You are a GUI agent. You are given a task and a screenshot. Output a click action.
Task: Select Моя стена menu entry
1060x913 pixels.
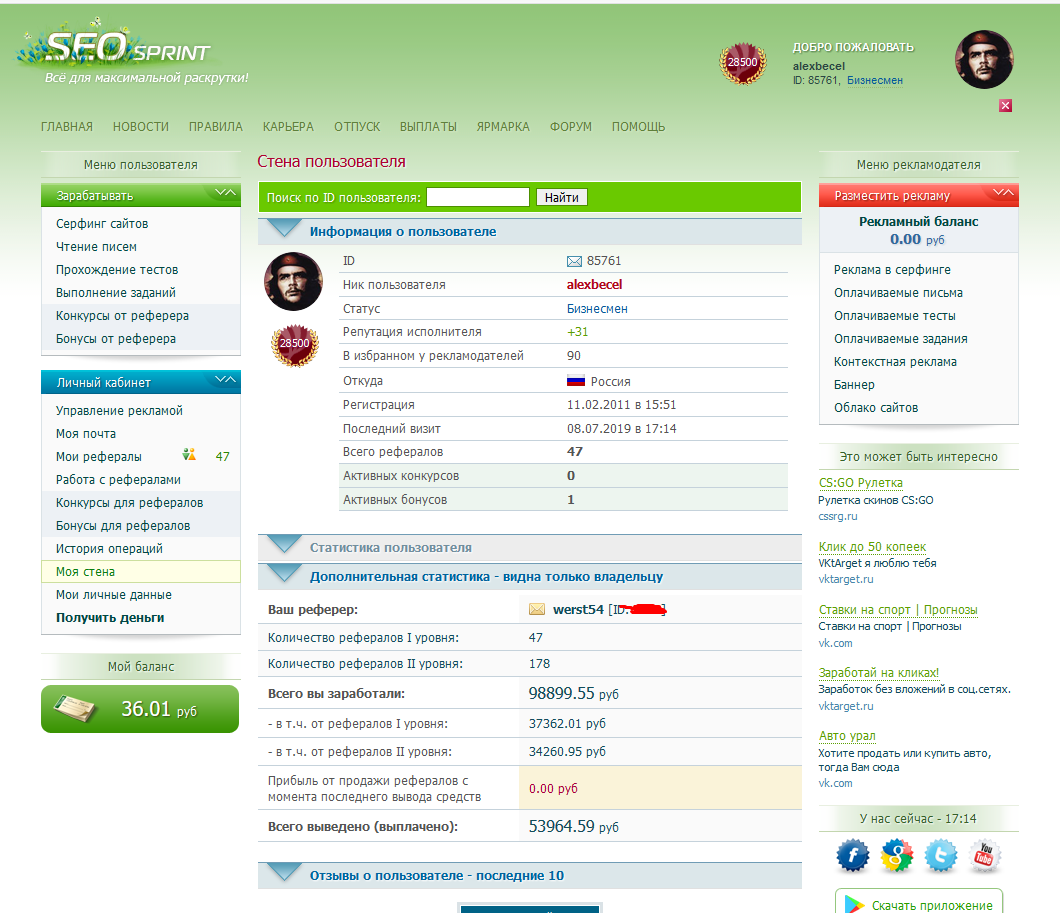(141, 572)
